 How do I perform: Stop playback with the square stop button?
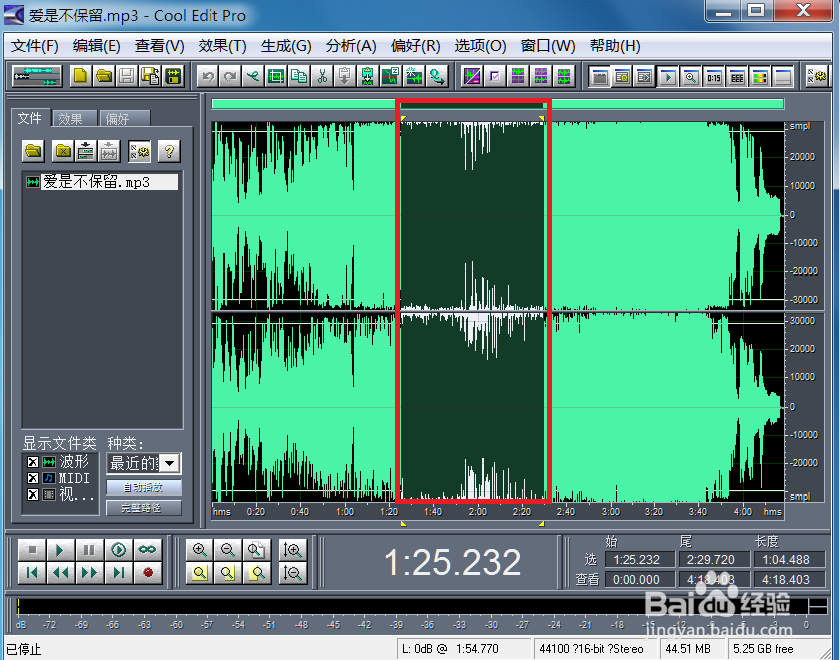pyautogui.click(x=32, y=550)
